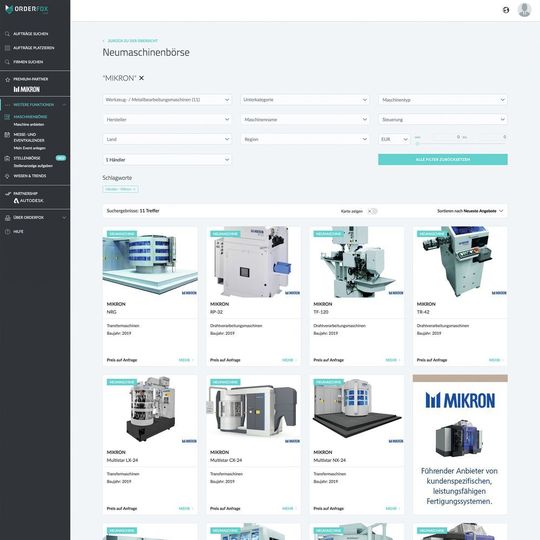540x540 pixels.
Task: Open Sortieren nach Neueste Angebote dropdown
Action: (x=470, y=211)
